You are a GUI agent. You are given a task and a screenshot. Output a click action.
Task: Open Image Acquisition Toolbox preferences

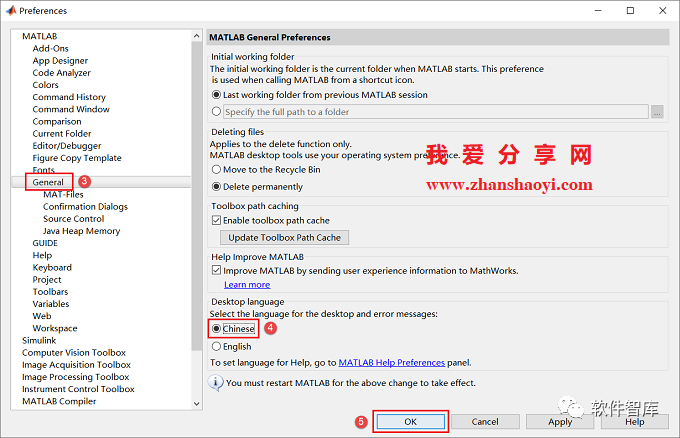[76, 365]
